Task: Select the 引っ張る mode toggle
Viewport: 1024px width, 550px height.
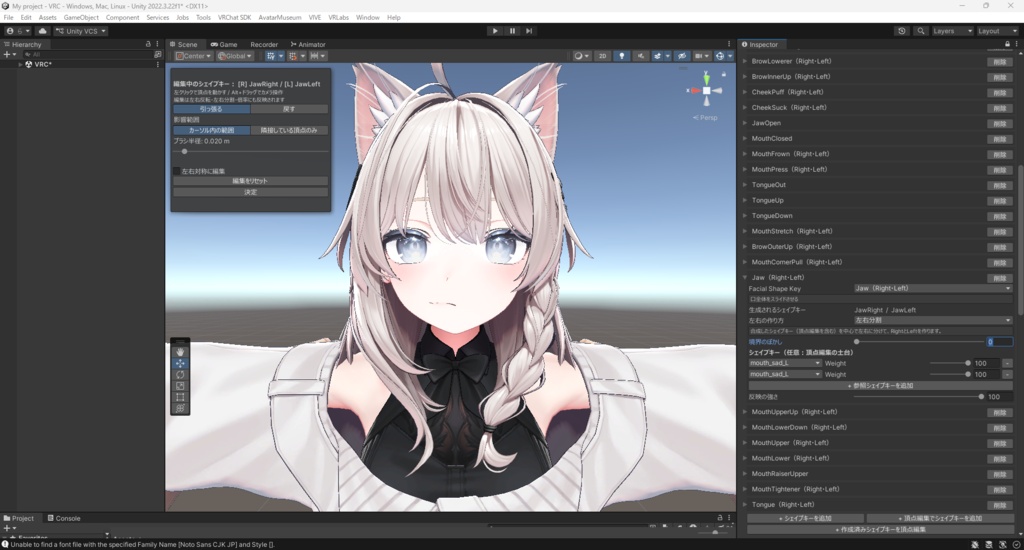Action: pyautogui.click(x=211, y=109)
